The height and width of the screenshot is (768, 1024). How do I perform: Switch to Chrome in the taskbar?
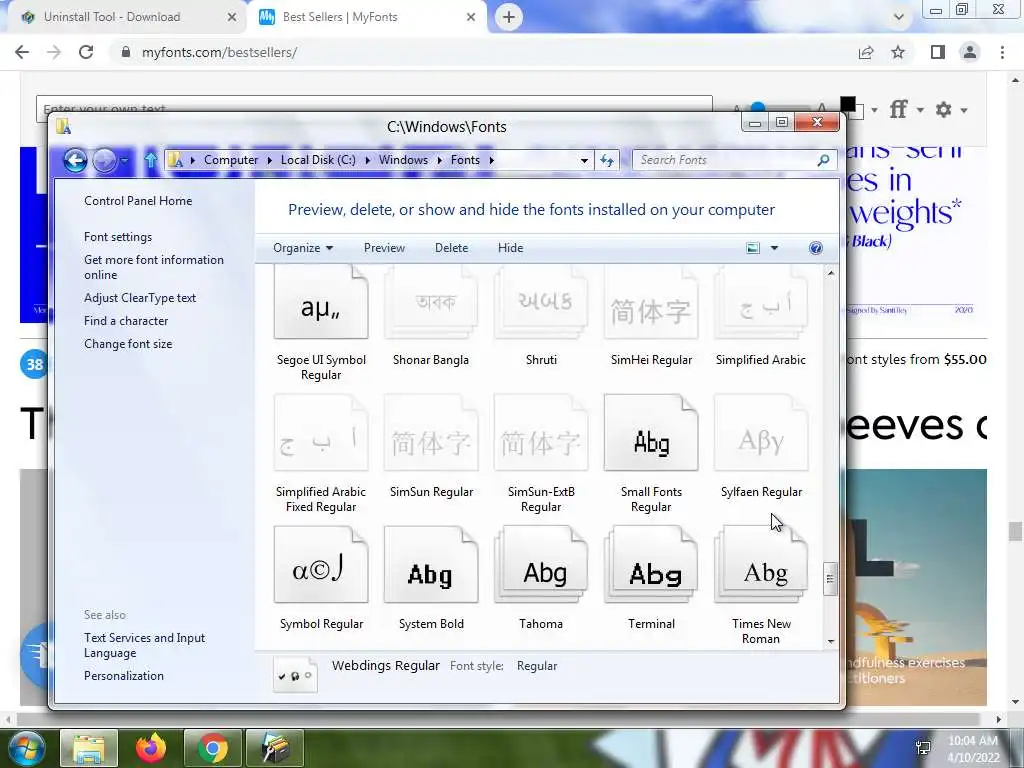(212, 748)
